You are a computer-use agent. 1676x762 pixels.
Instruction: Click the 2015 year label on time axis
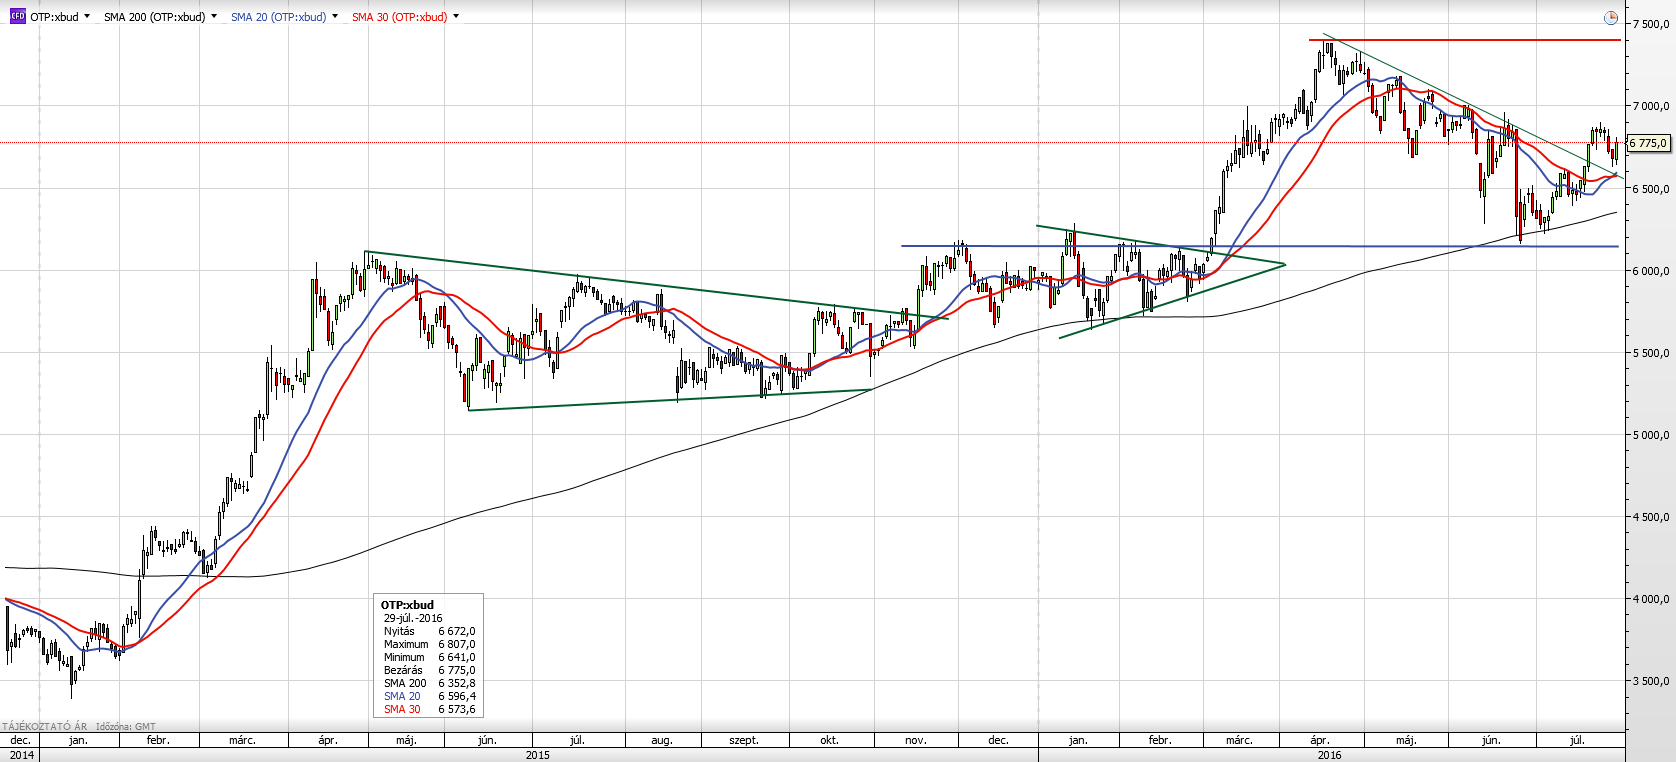[538, 755]
